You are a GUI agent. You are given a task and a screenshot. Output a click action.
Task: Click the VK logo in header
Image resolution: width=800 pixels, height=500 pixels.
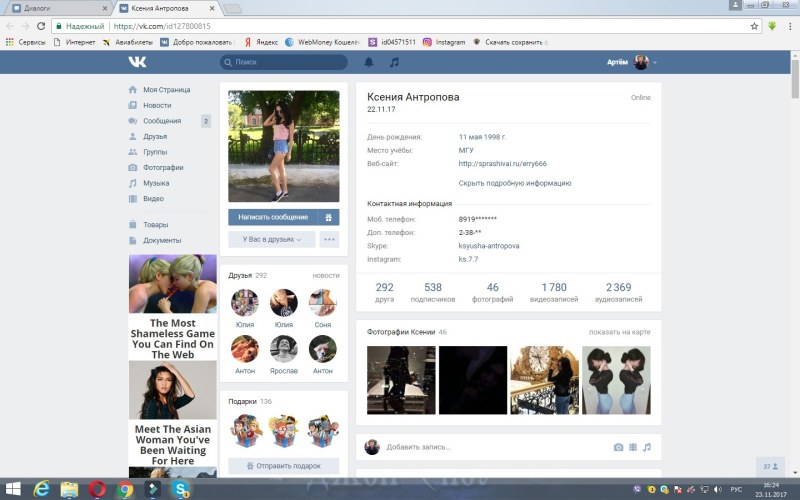[137, 62]
